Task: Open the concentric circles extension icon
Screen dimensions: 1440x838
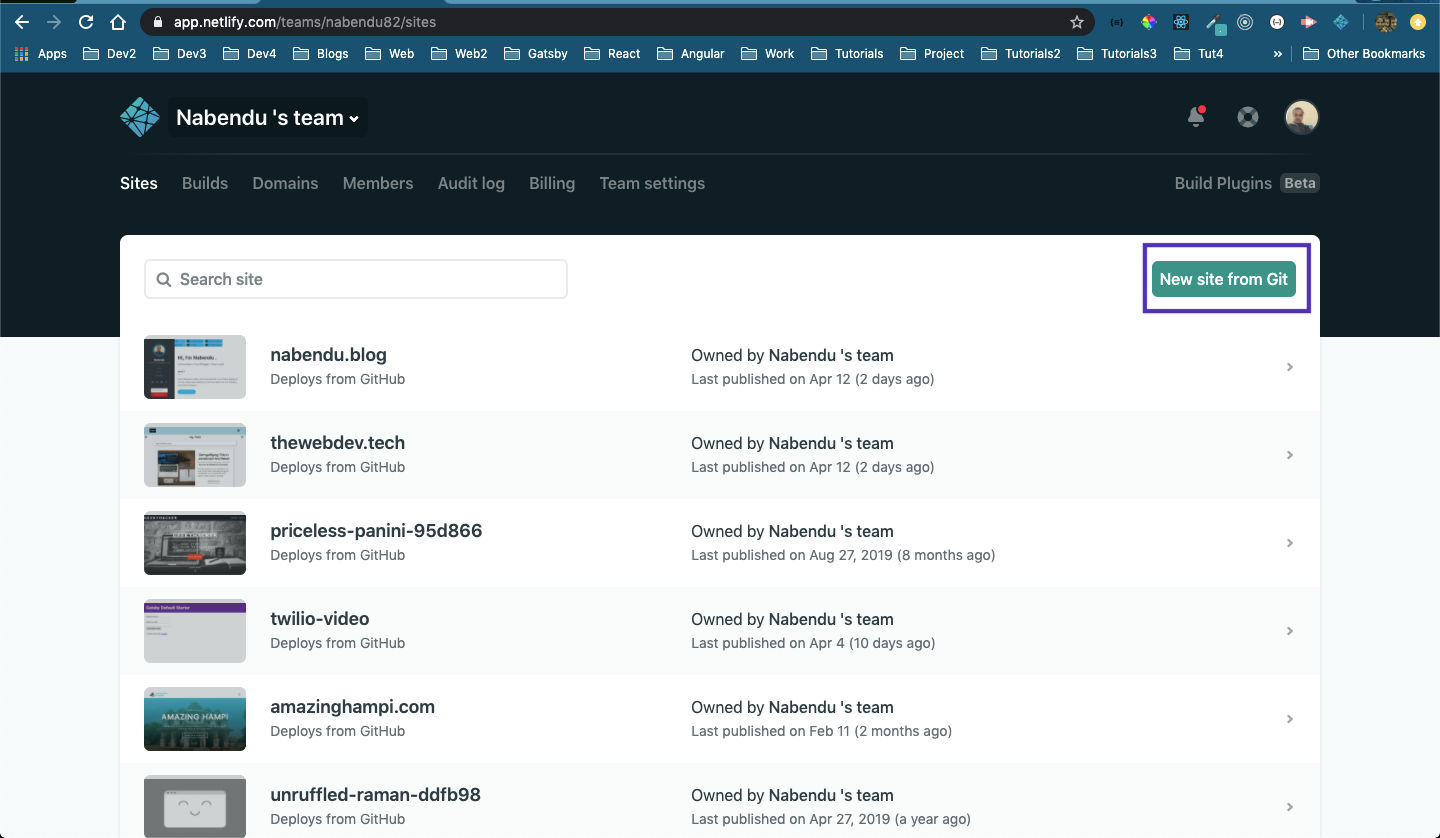Action: (x=1245, y=21)
